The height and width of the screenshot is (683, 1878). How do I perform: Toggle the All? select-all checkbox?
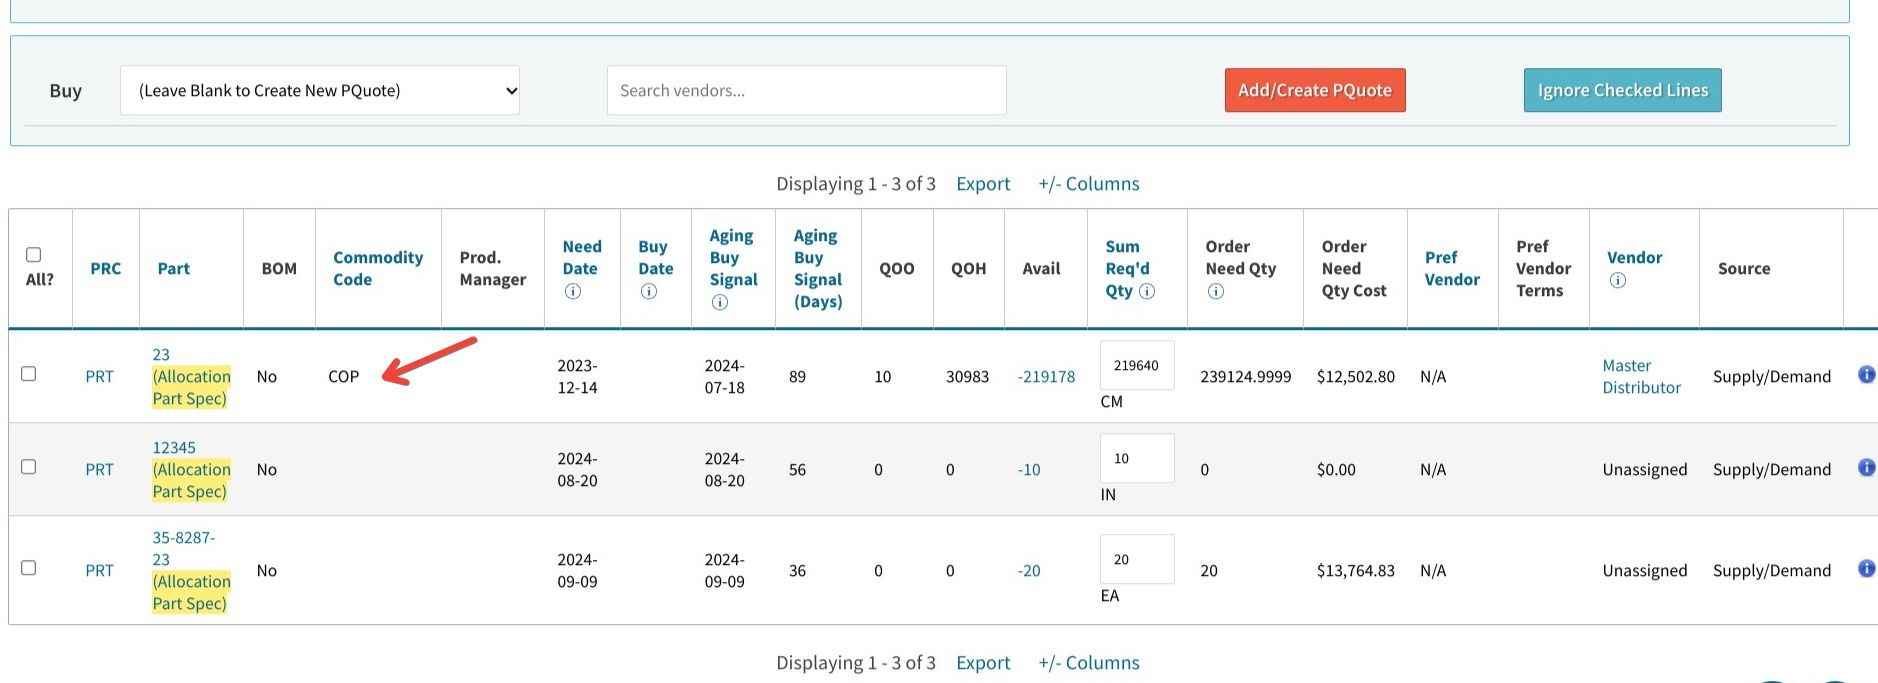click(33, 255)
